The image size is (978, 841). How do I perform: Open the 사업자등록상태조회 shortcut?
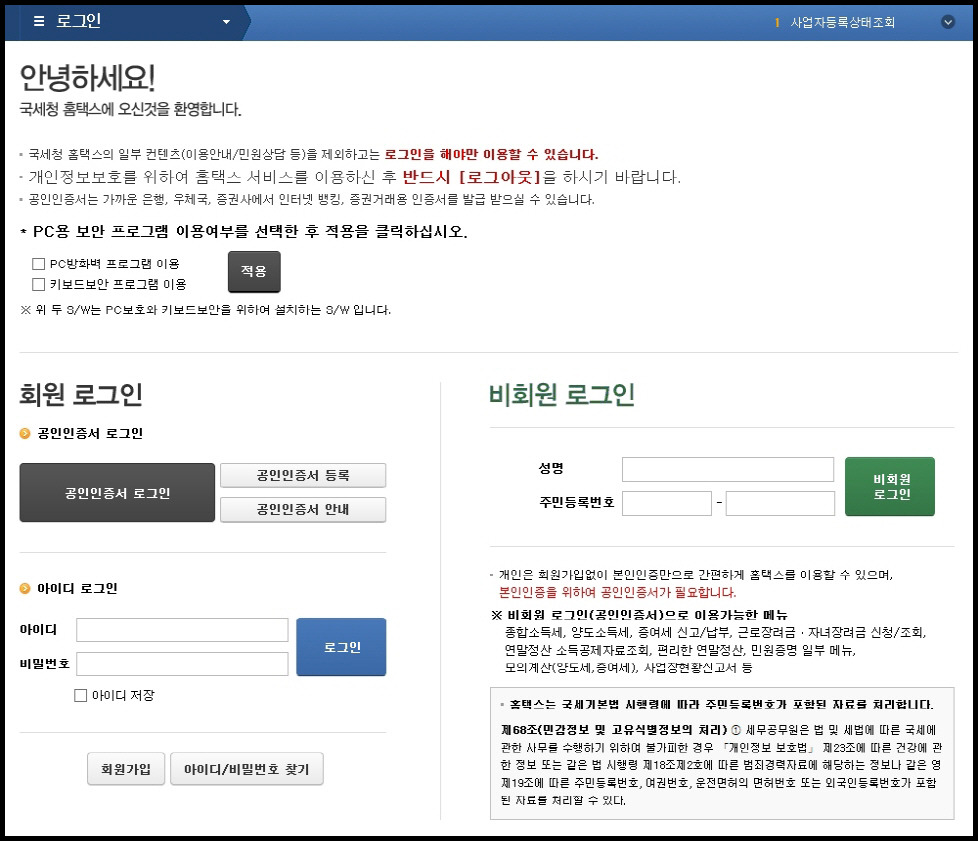click(842, 22)
